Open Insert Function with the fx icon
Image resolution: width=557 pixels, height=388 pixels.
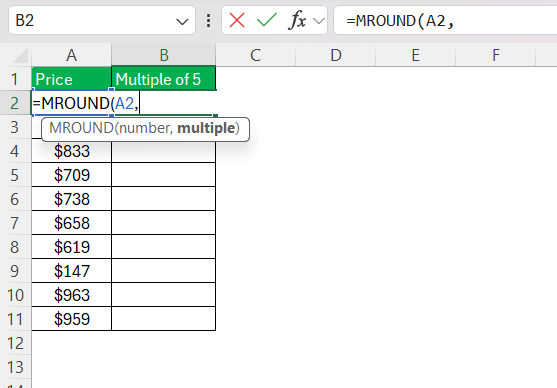[x=297, y=20]
